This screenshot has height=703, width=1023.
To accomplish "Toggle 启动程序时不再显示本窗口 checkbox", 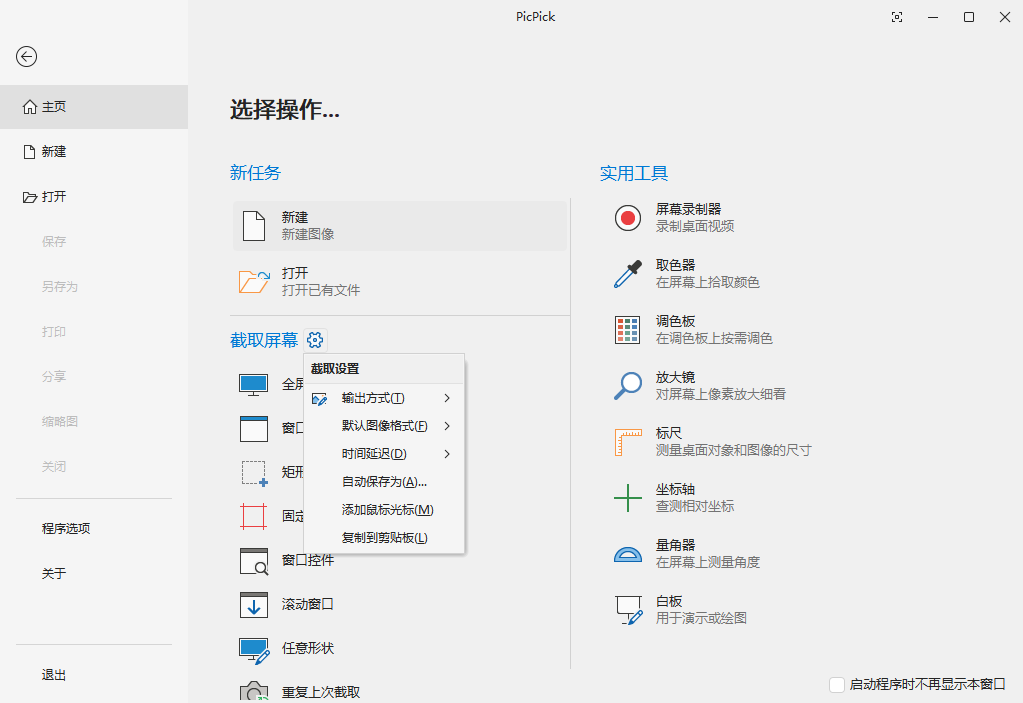I will (x=836, y=685).
